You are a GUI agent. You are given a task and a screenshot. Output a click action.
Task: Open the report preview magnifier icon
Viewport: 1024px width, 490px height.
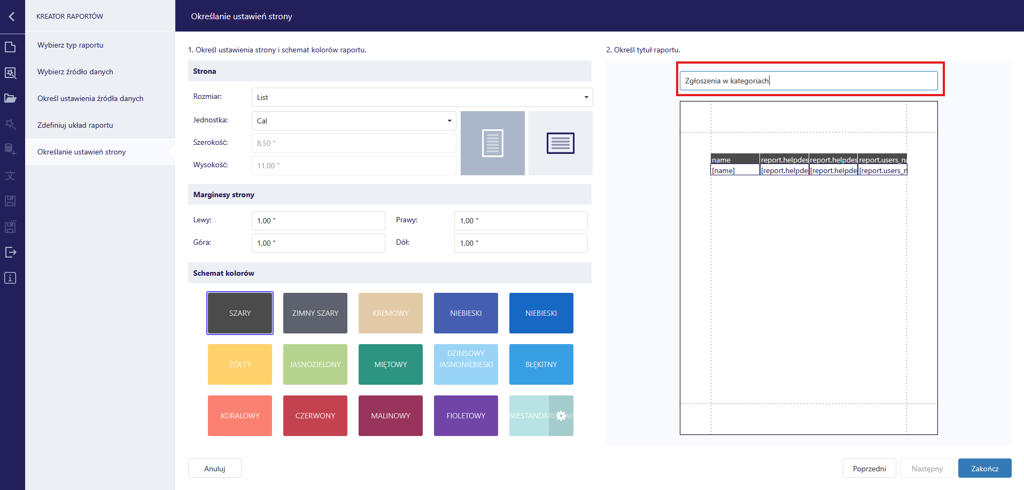point(11,73)
